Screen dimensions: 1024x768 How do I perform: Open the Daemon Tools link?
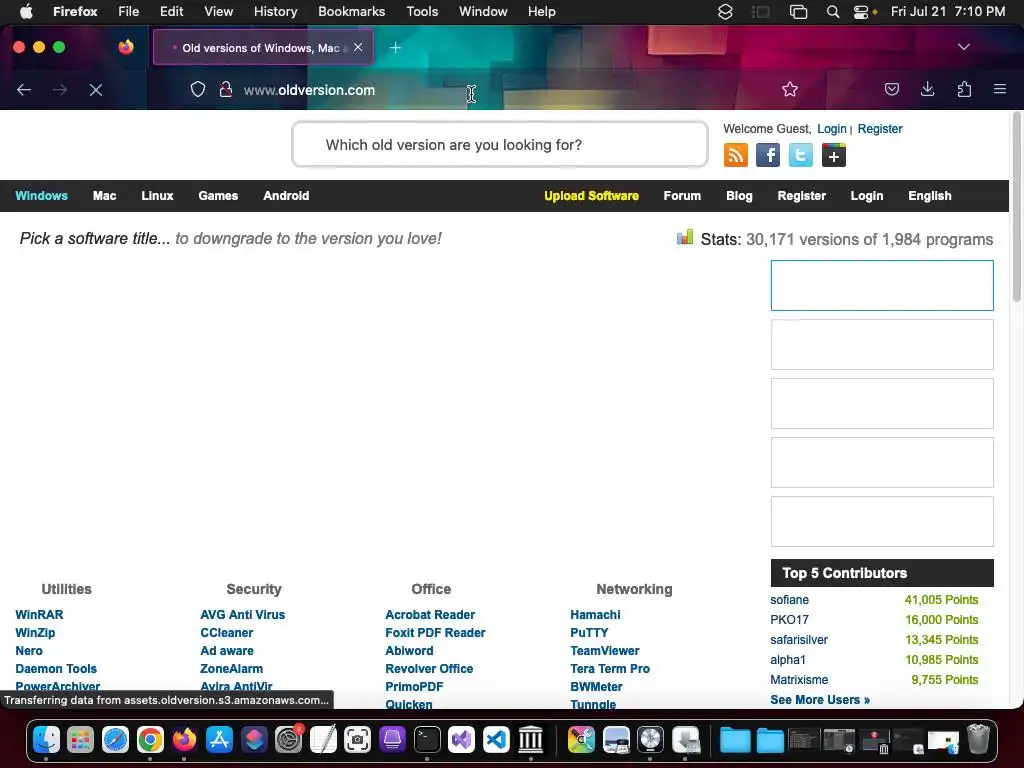click(x=56, y=669)
